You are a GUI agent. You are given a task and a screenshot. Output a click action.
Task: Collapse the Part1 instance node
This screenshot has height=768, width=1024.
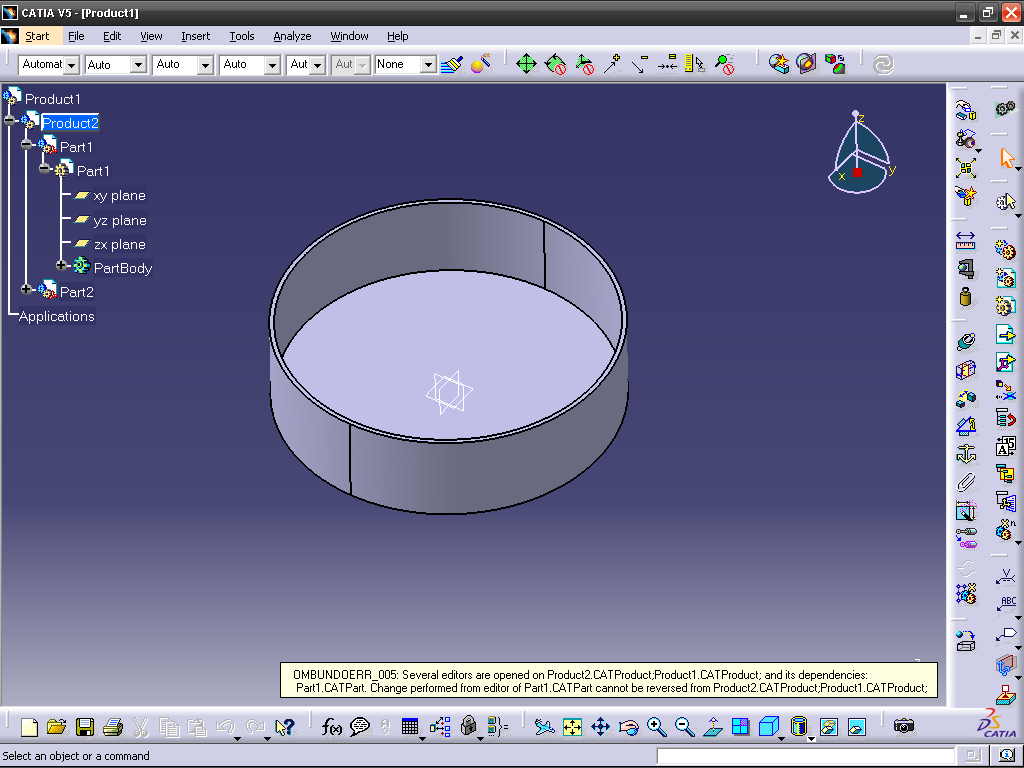[26, 144]
